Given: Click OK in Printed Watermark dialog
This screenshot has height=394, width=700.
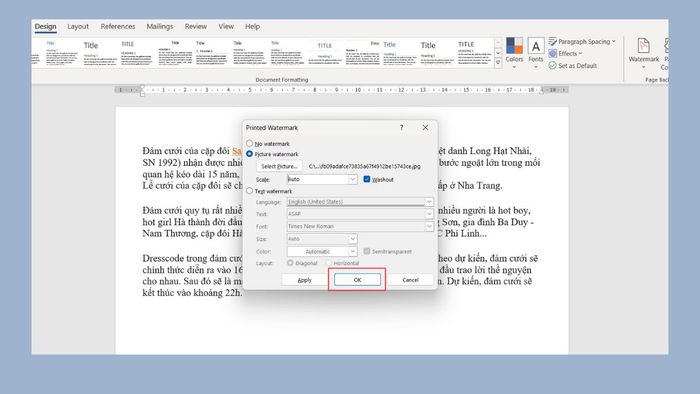Looking at the screenshot, I should pyautogui.click(x=357, y=280).
